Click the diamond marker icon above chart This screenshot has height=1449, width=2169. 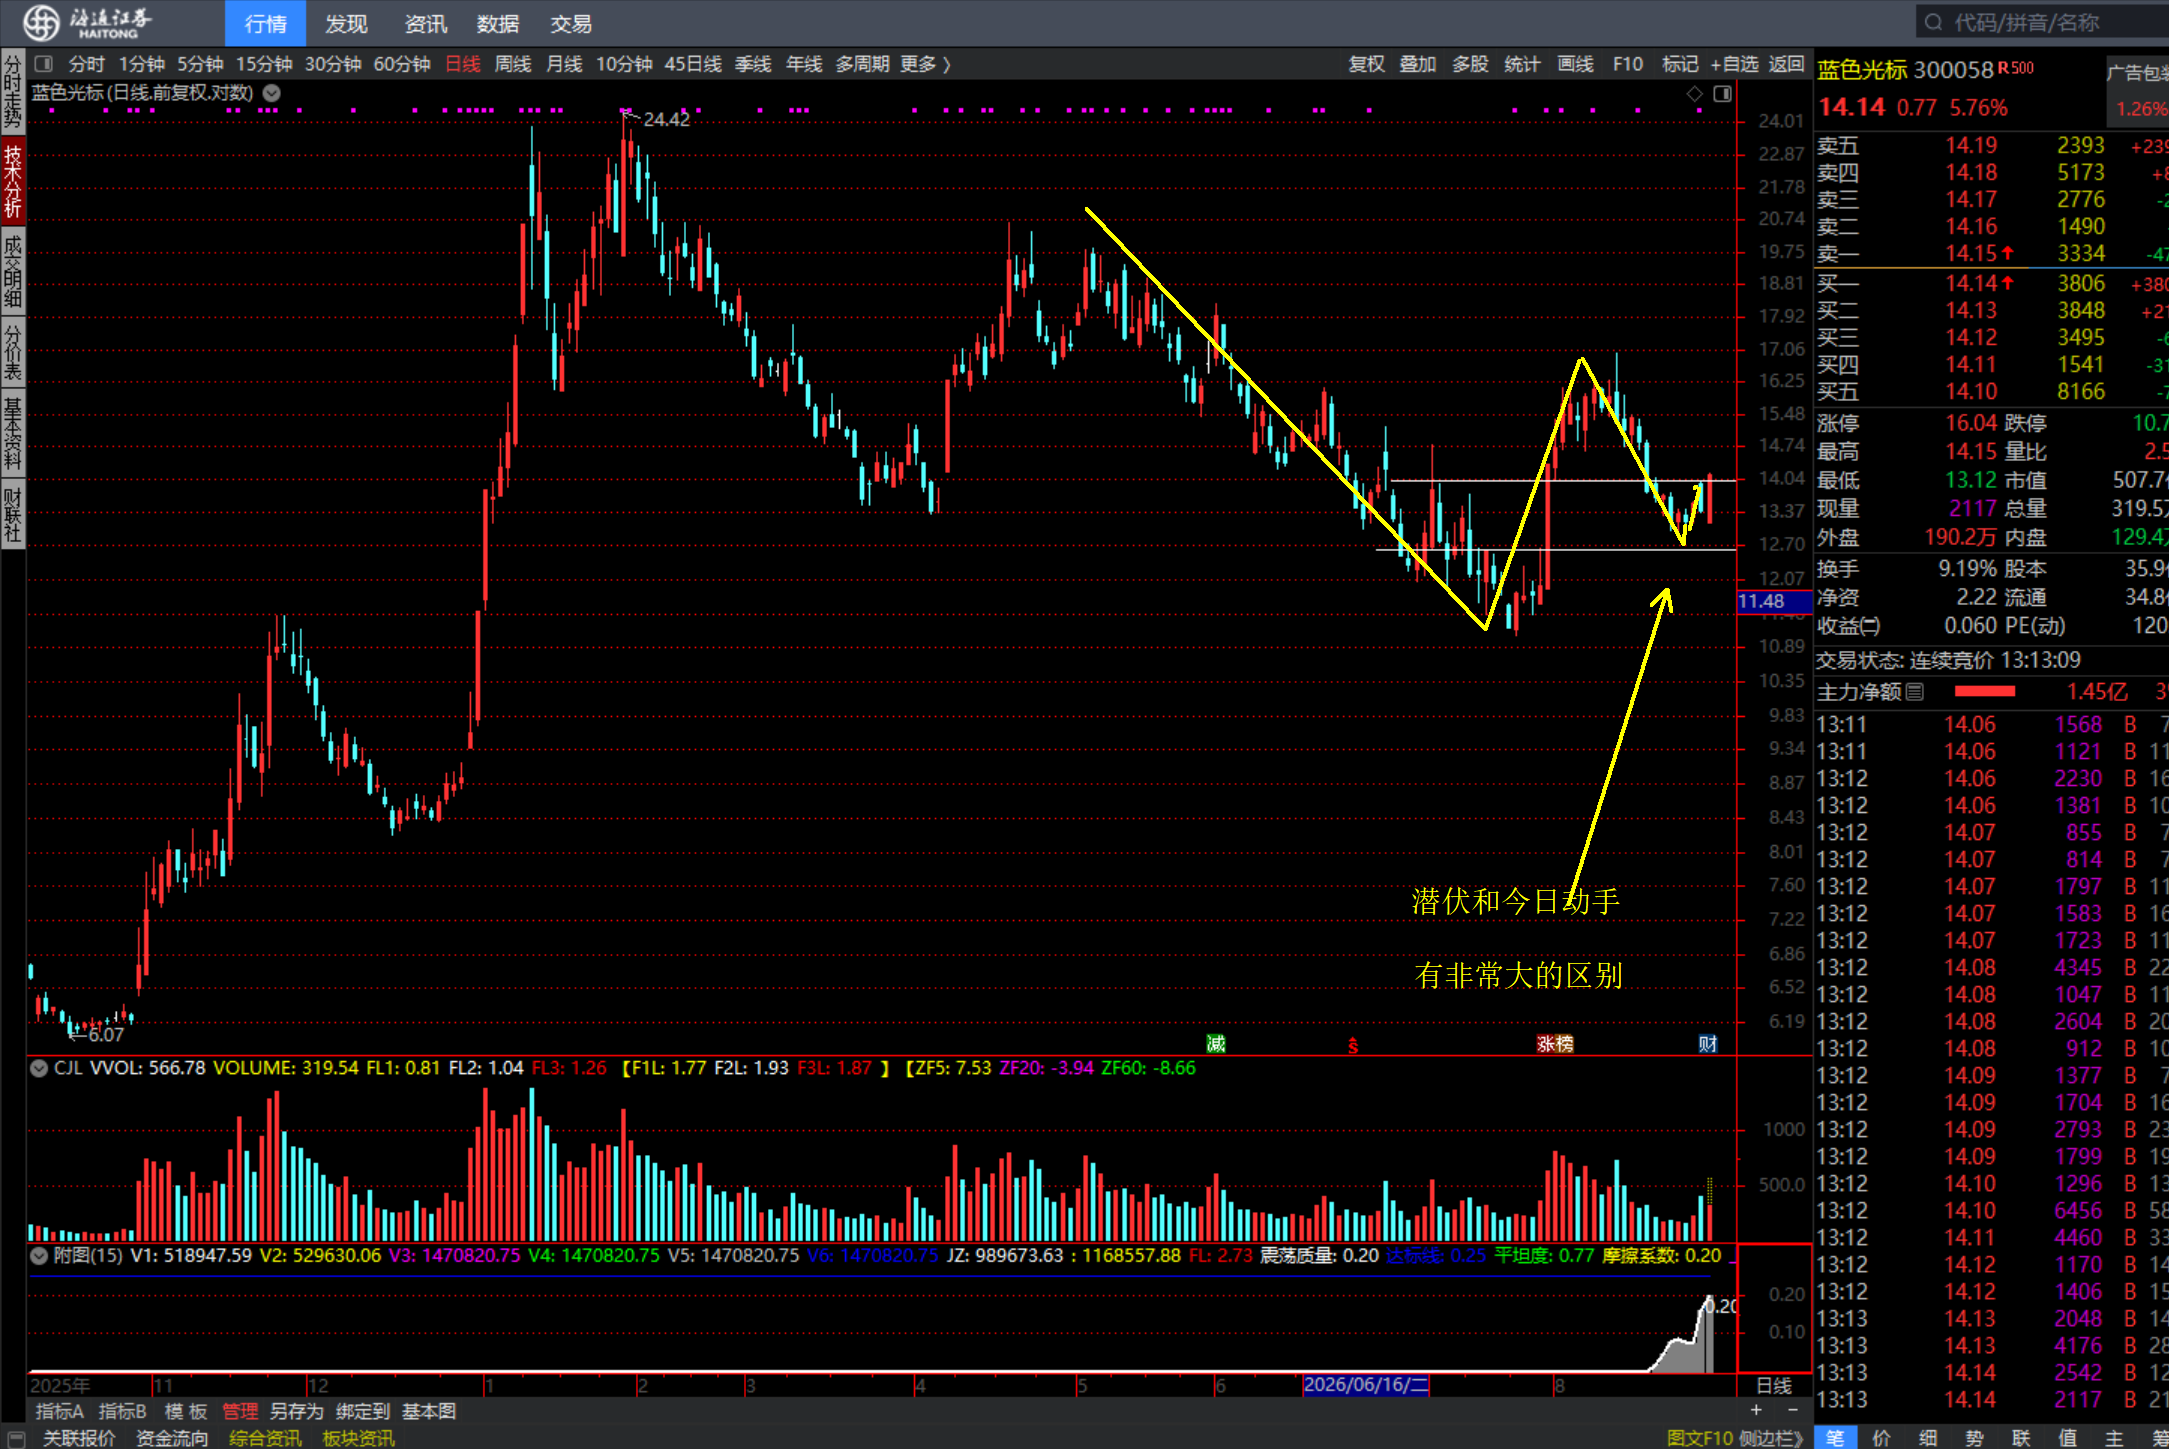tap(1694, 93)
